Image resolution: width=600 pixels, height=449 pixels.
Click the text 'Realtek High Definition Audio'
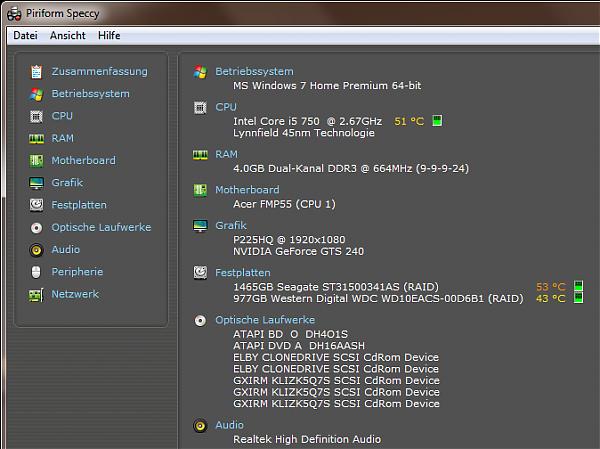click(x=307, y=439)
